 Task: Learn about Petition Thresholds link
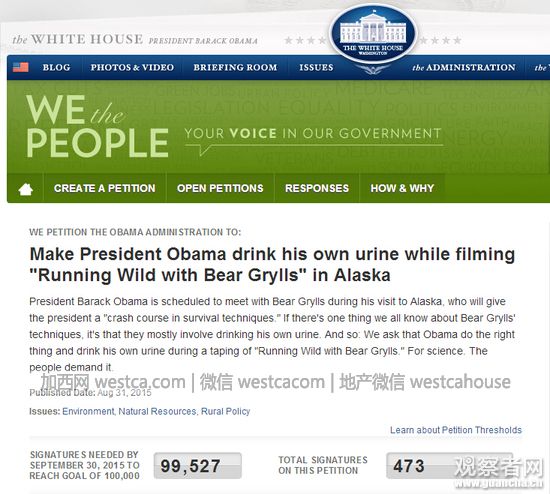pos(456,430)
